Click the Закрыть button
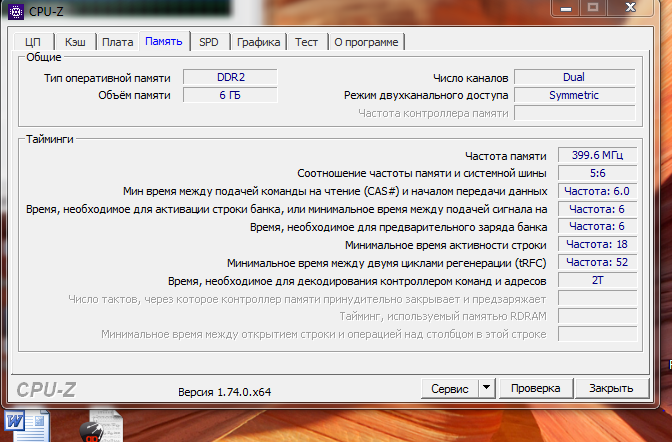This screenshot has width=672, height=442. (611, 388)
